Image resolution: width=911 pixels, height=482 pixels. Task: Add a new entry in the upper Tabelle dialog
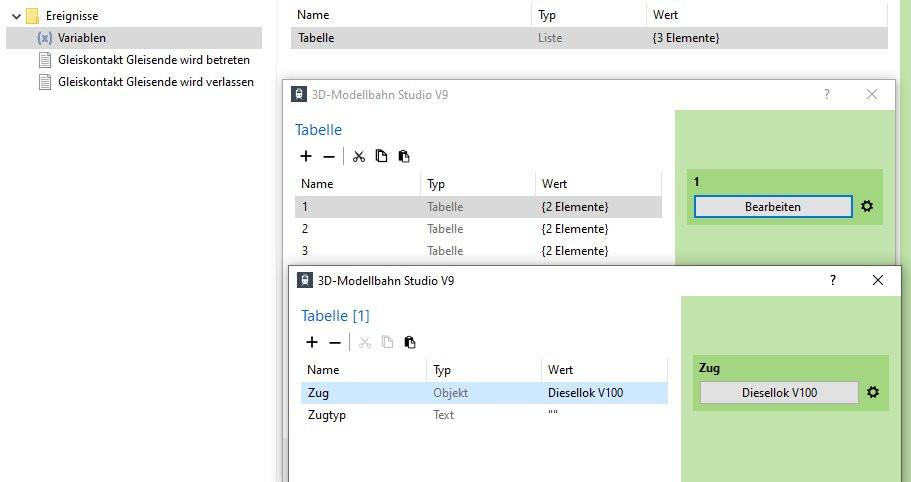point(306,156)
